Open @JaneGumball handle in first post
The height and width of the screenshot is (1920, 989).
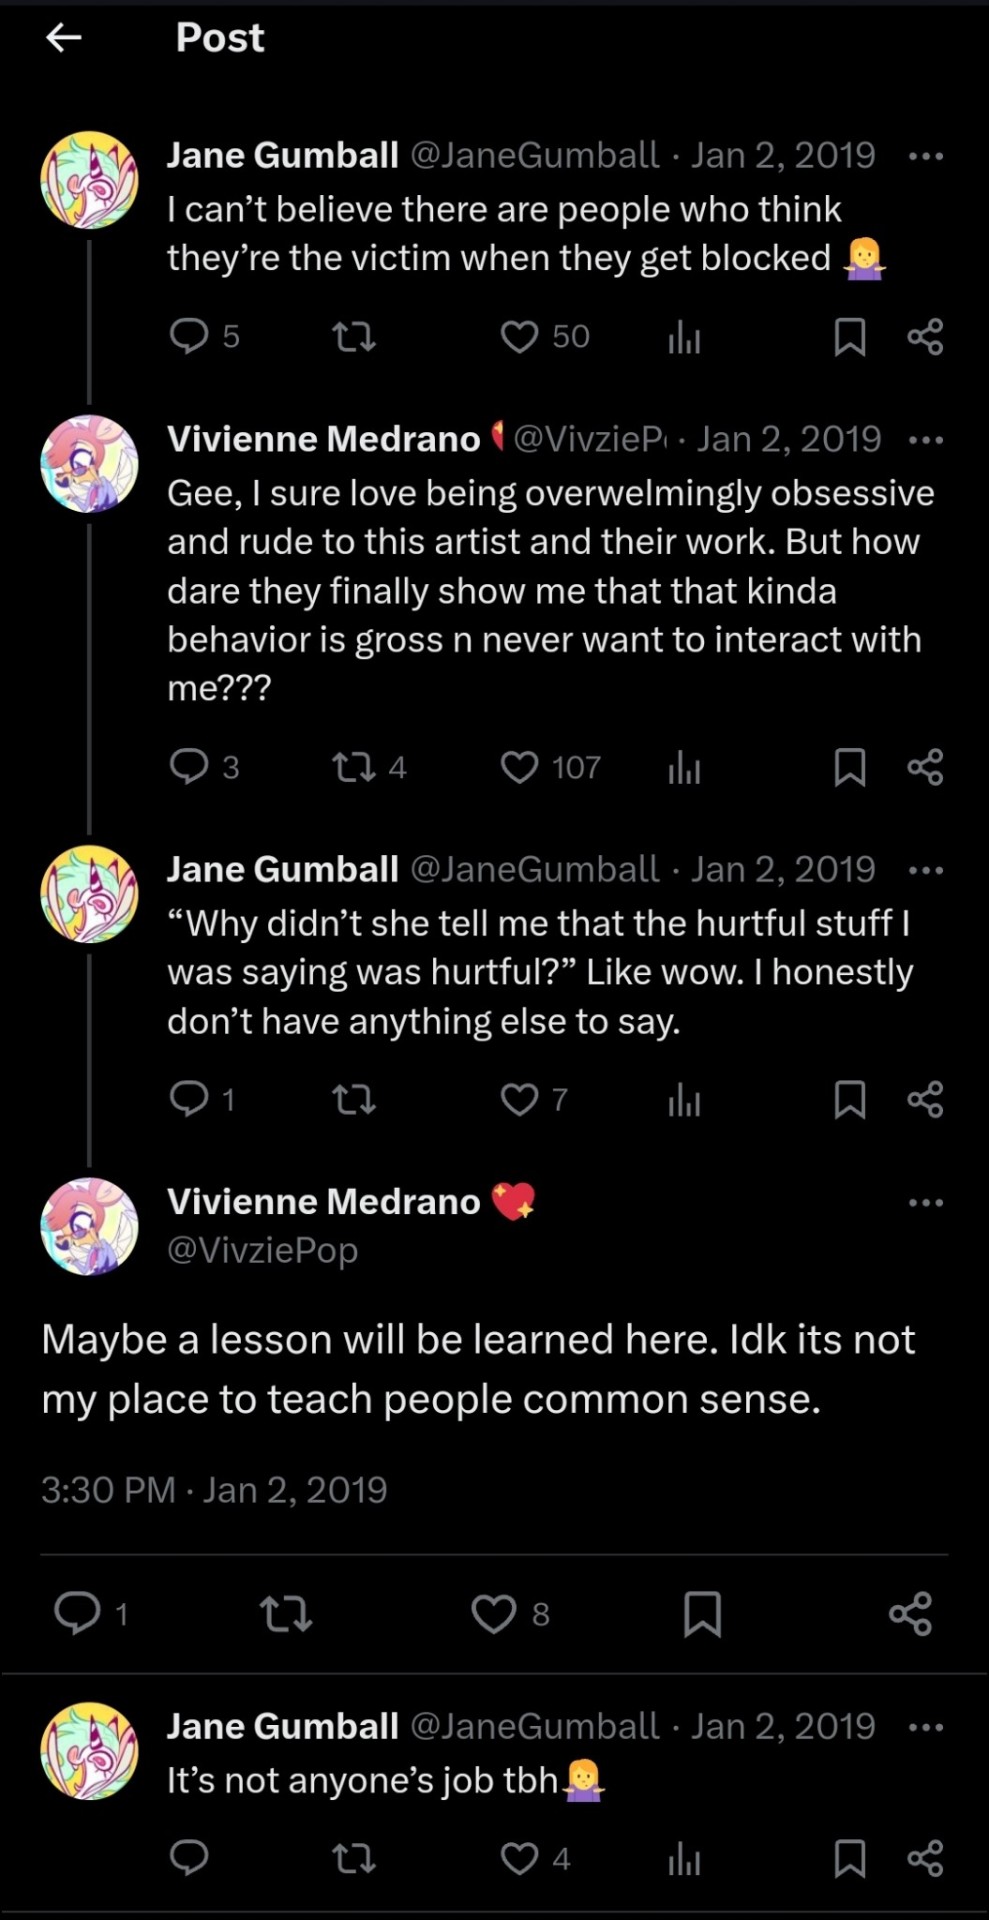pyautogui.click(x=534, y=156)
